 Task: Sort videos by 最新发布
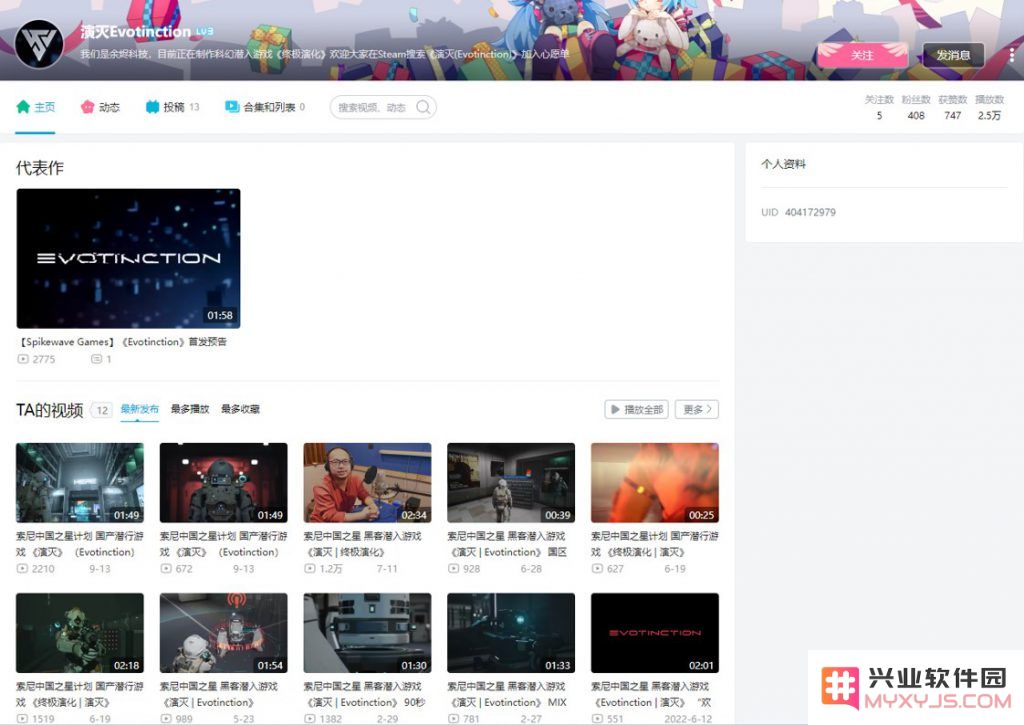[x=140, y=409]
